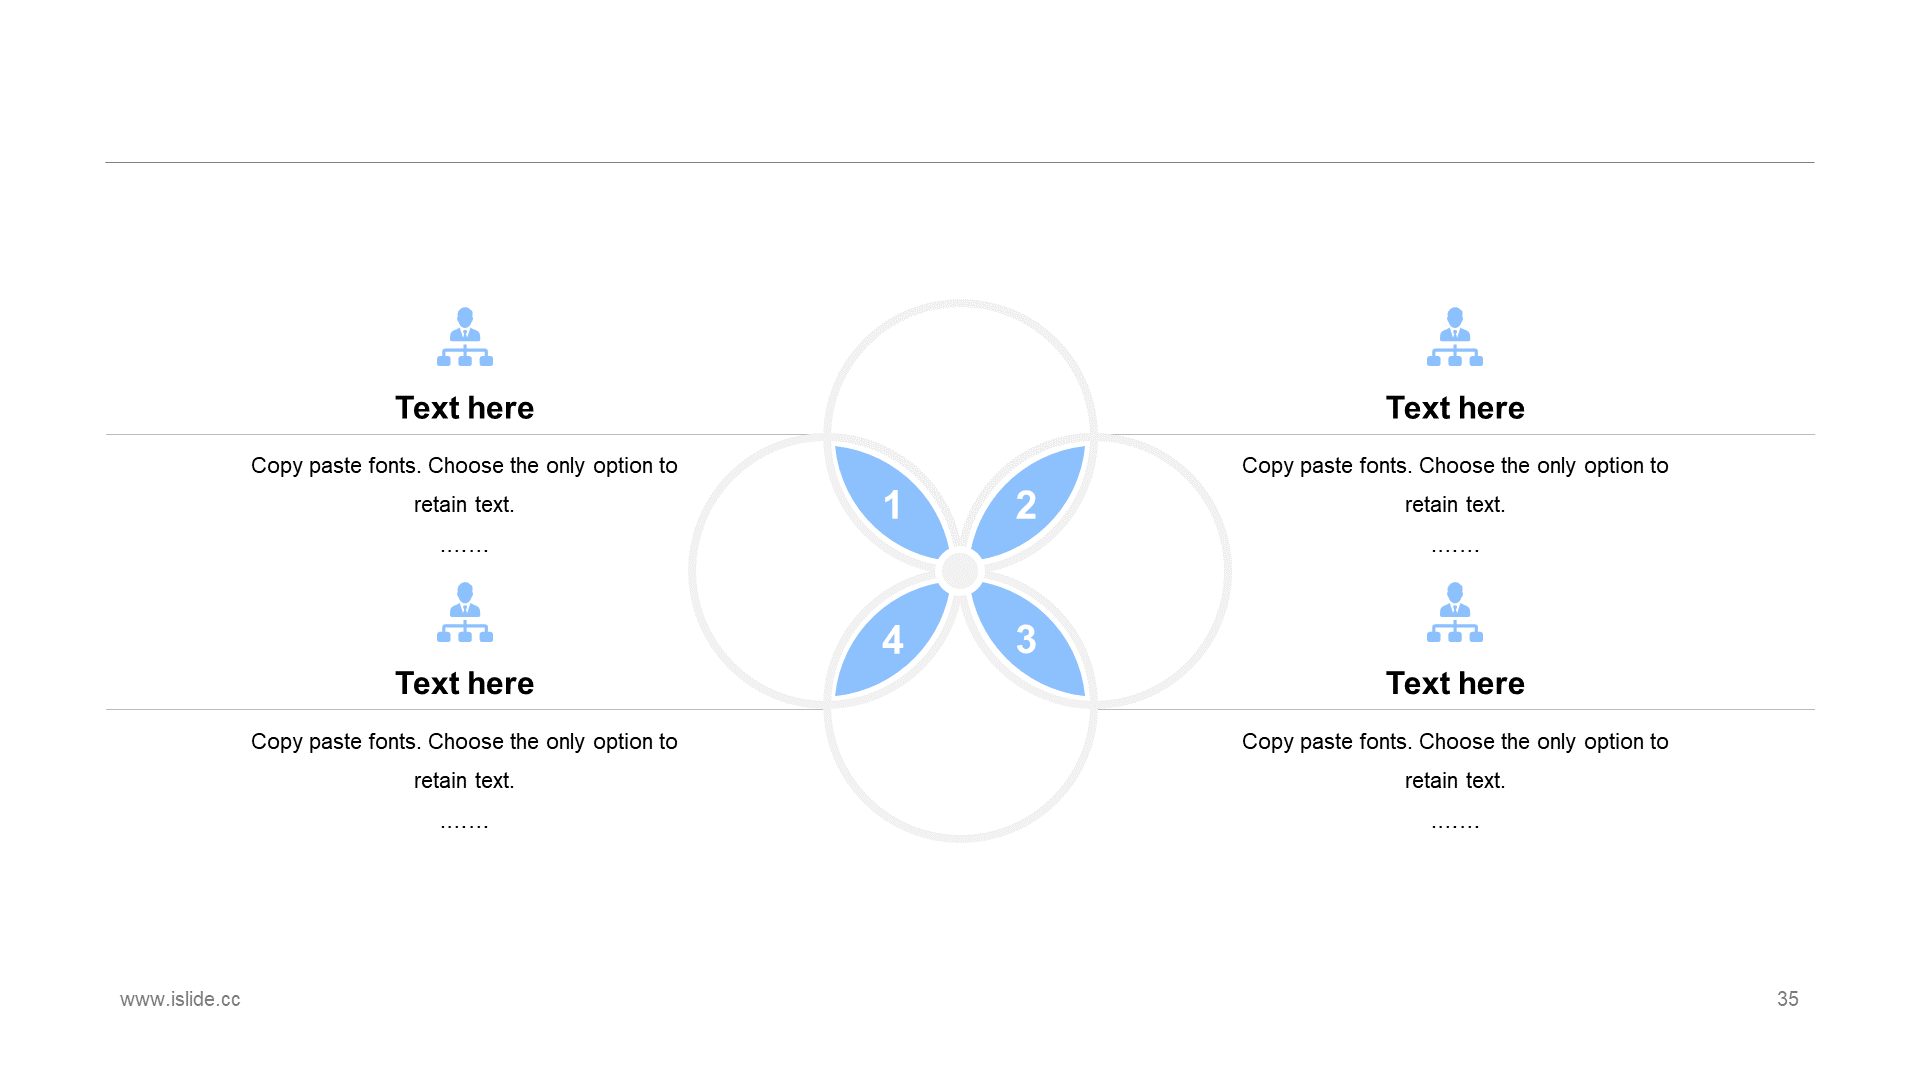
Task: Select the top-left 'Text here' heading
Action: pos(465,408)
